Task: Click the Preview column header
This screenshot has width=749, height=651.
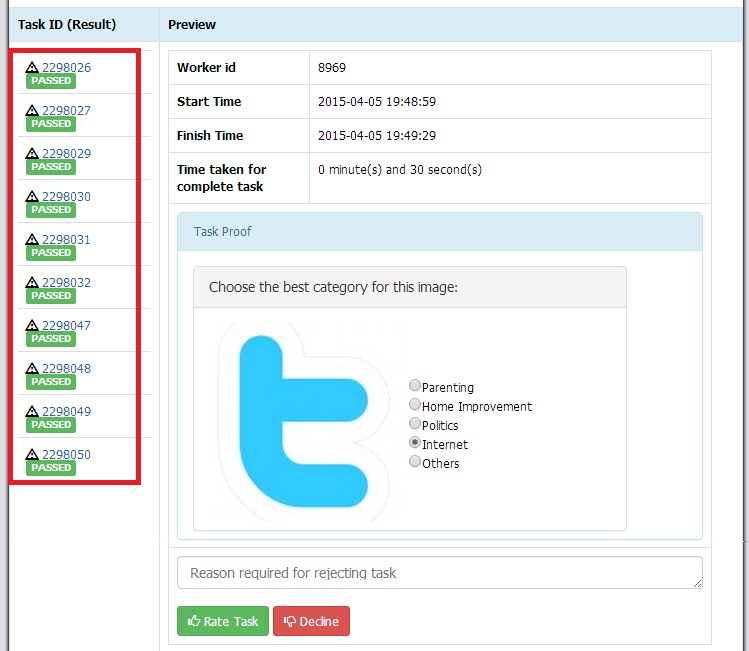Action: [192, 24]
